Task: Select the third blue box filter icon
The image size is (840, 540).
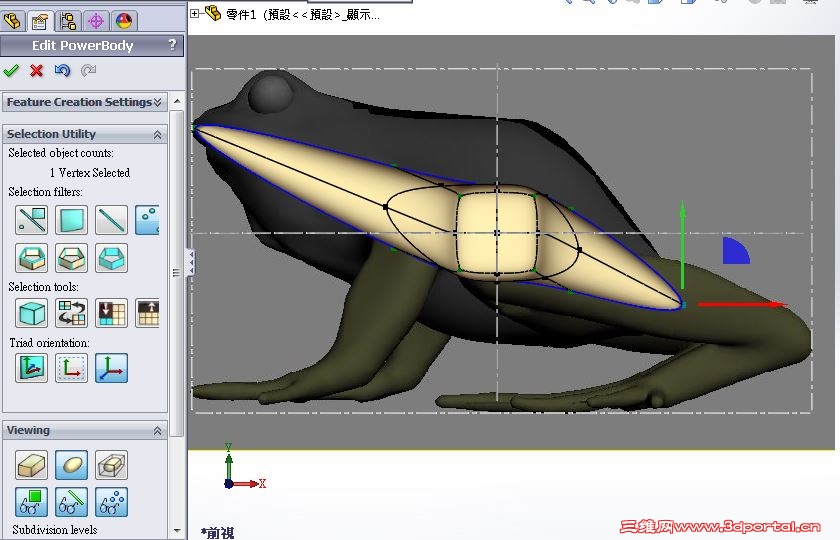Action: click(x=111, y=258)
